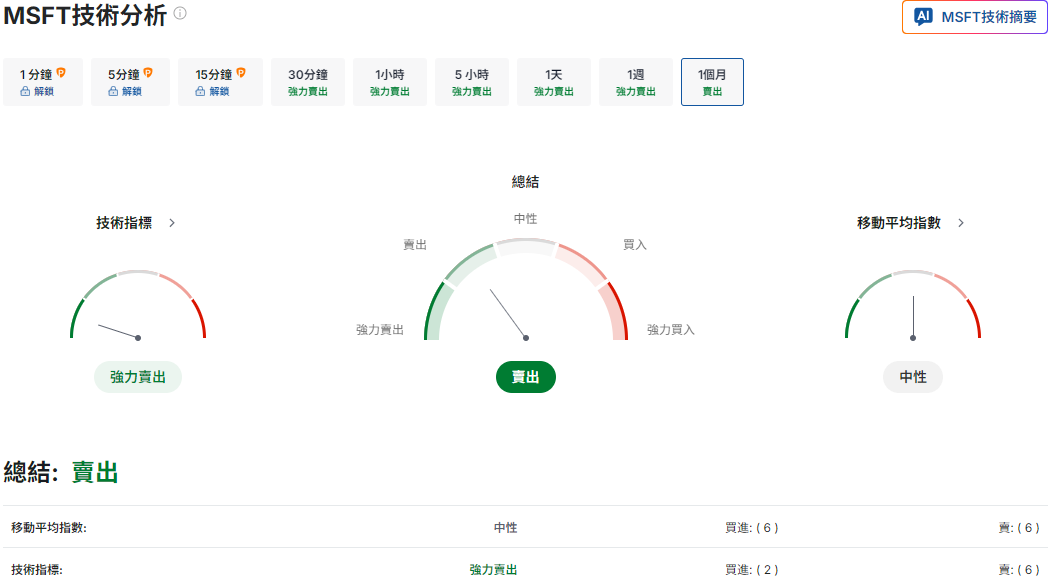Open 解鎖 link under 1分鐘 tab
Image resolution: width=1054 pixels, height=583 pixels.
coord(44,92)
